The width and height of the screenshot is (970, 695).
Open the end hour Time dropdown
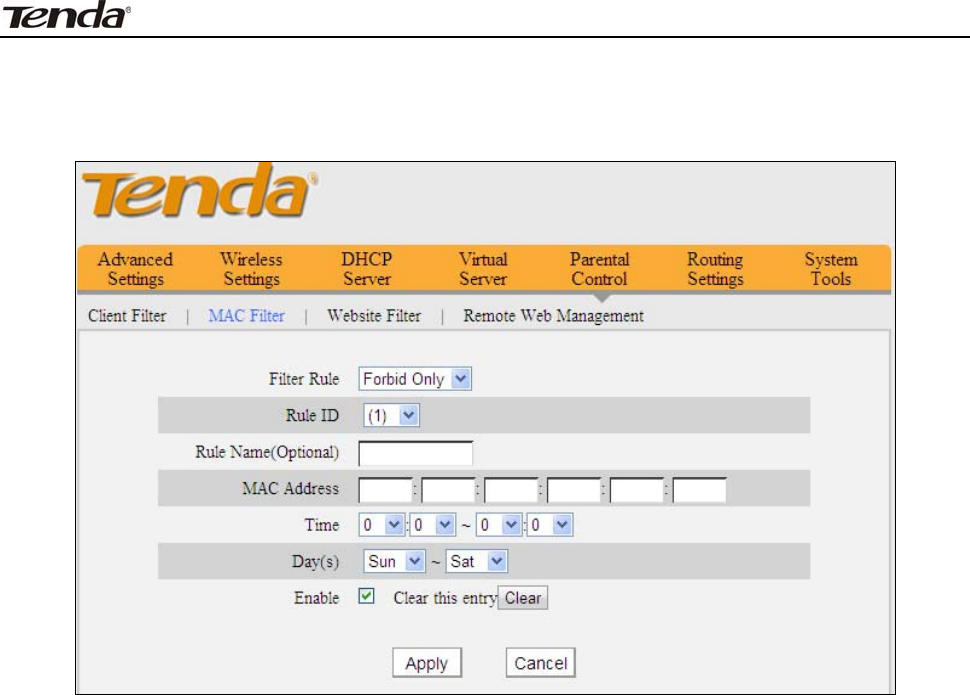point(499,525)
